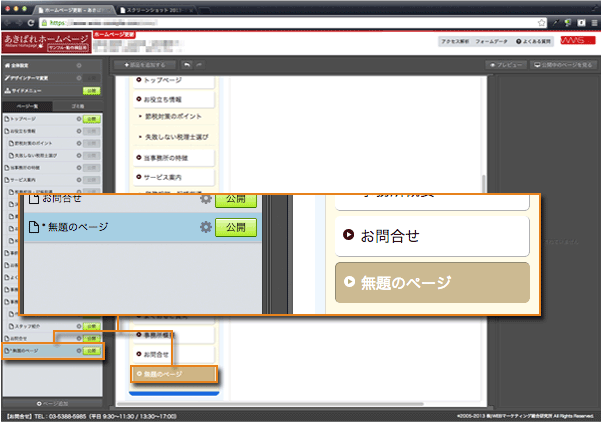This screenshot has height=422, width=601.
Task: Click the 部品を追加する button
Action: pyautogui.click(x=144, y=64)
